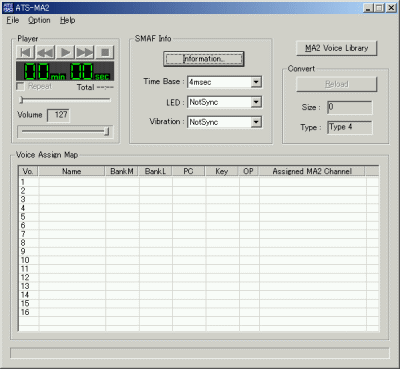Stop playback with the Stop button
400x369 pixels.
click(105, 52)
